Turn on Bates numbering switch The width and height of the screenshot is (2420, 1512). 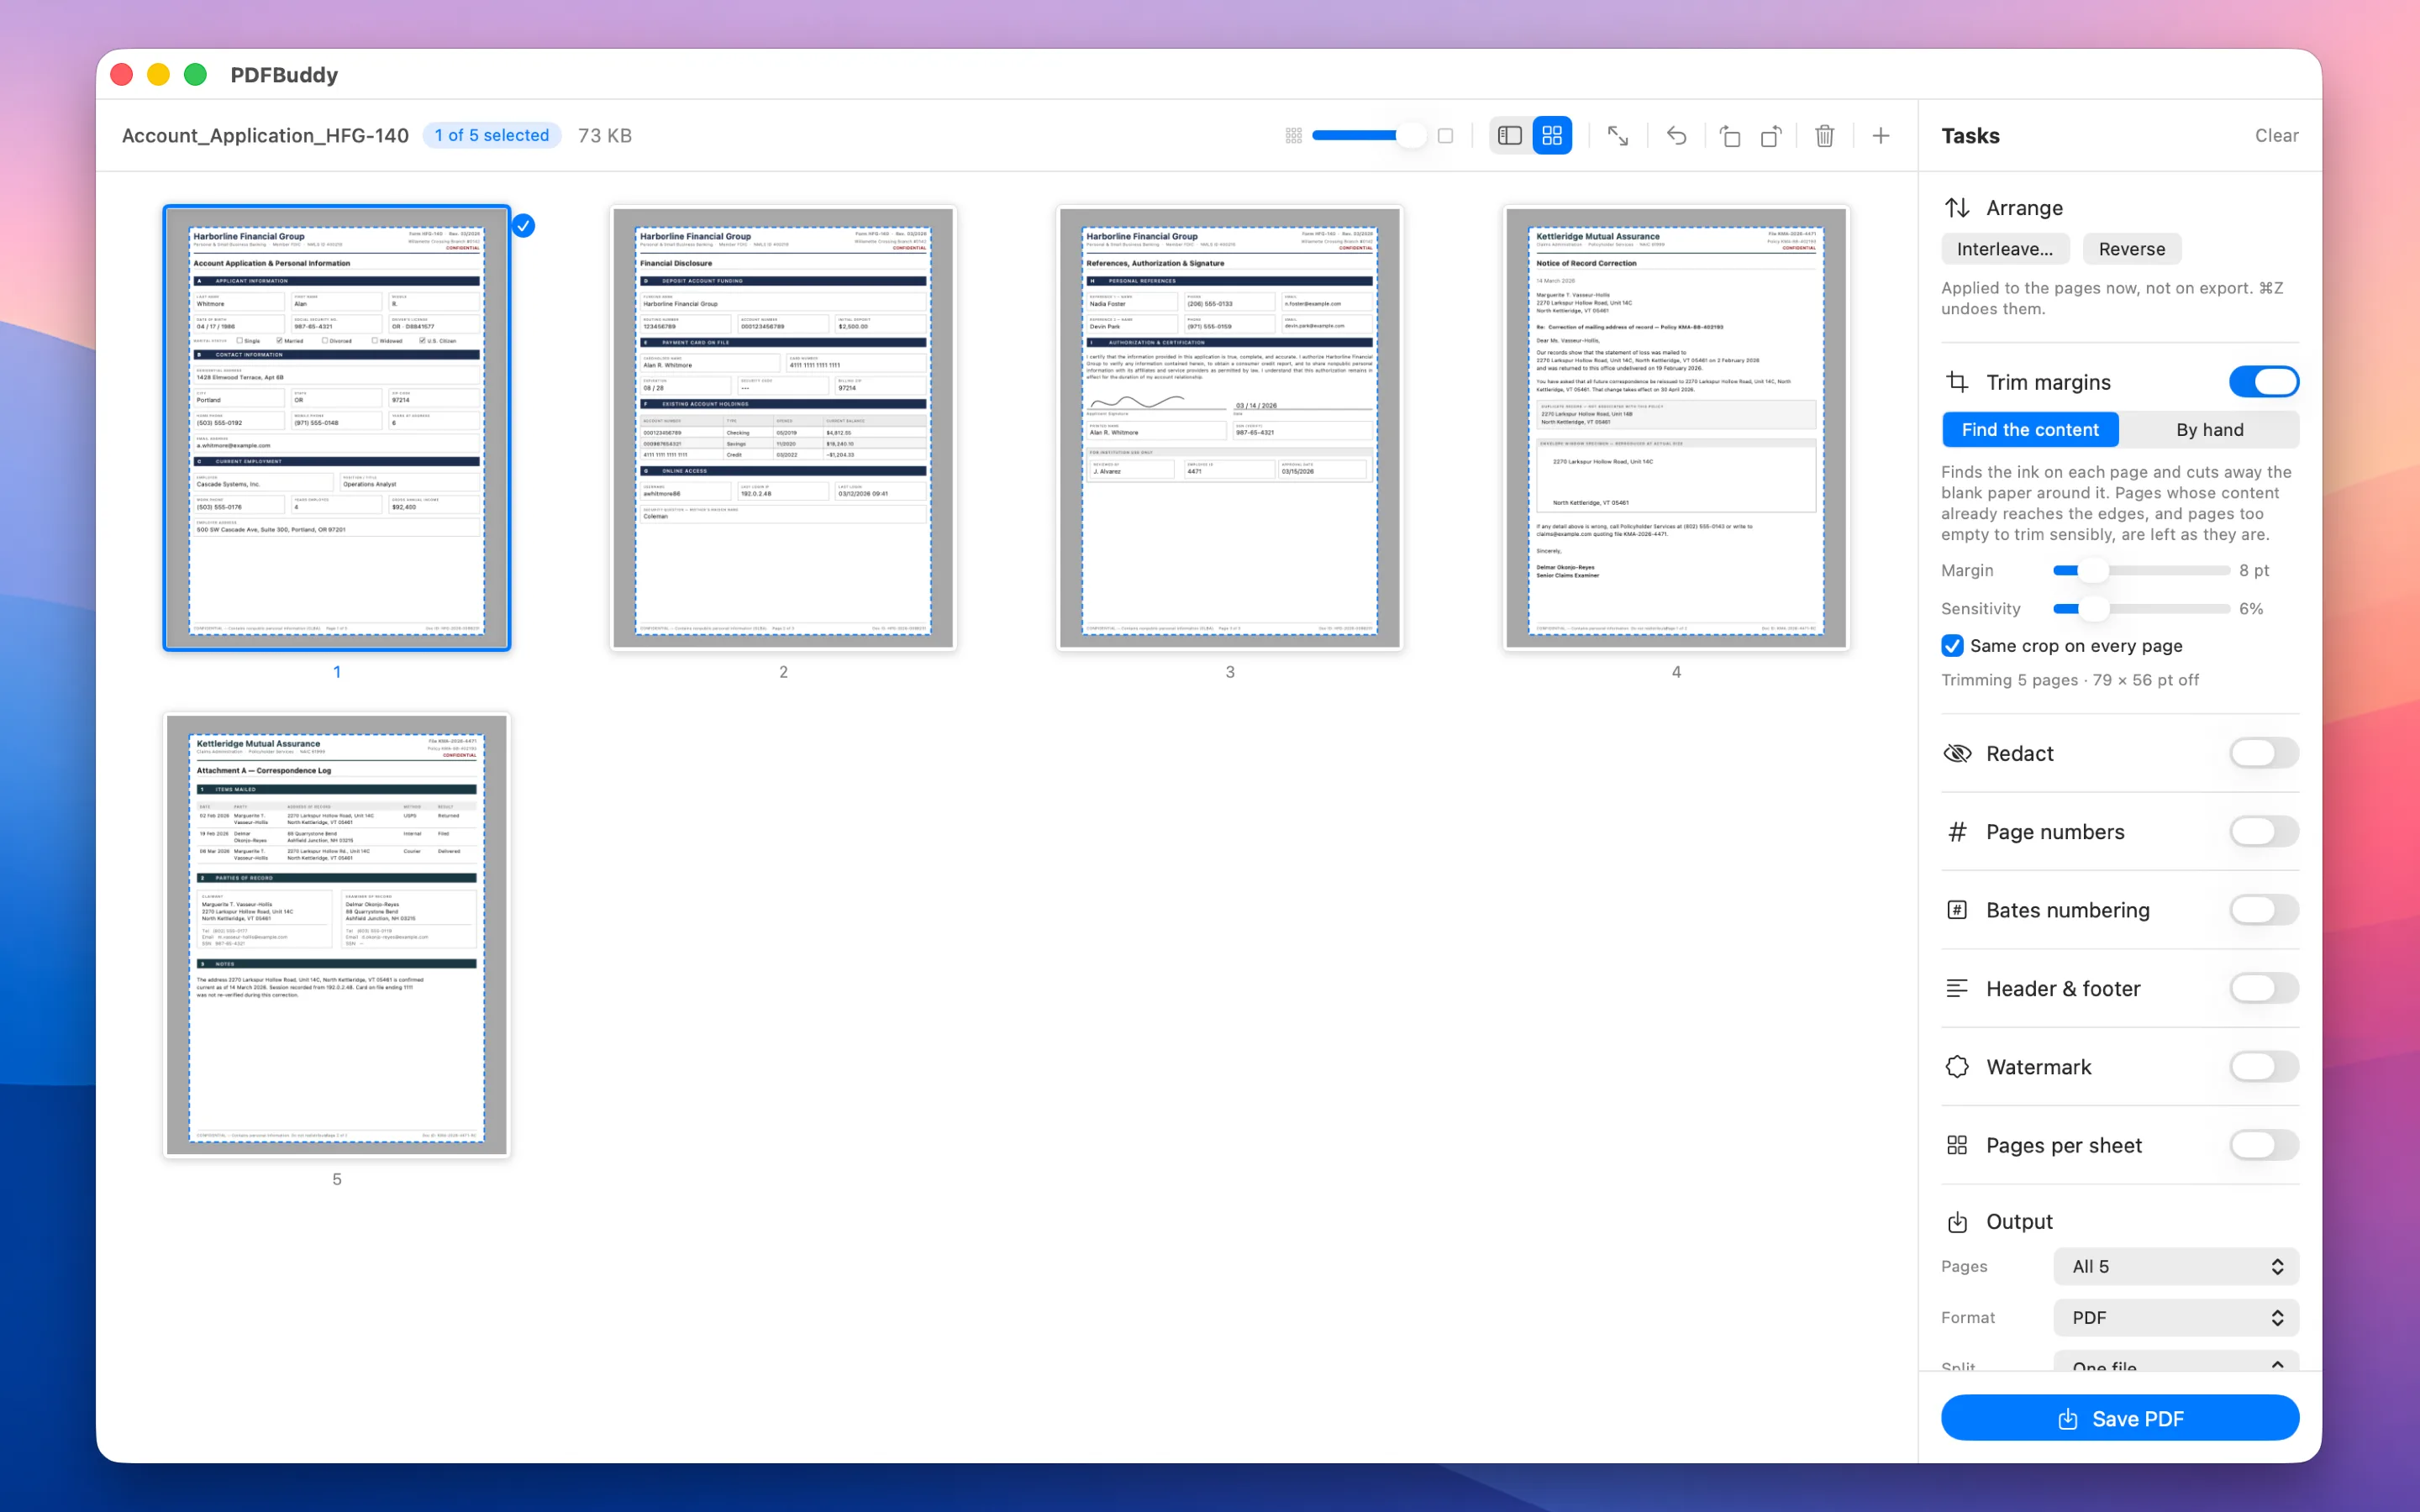point(2263,910)
